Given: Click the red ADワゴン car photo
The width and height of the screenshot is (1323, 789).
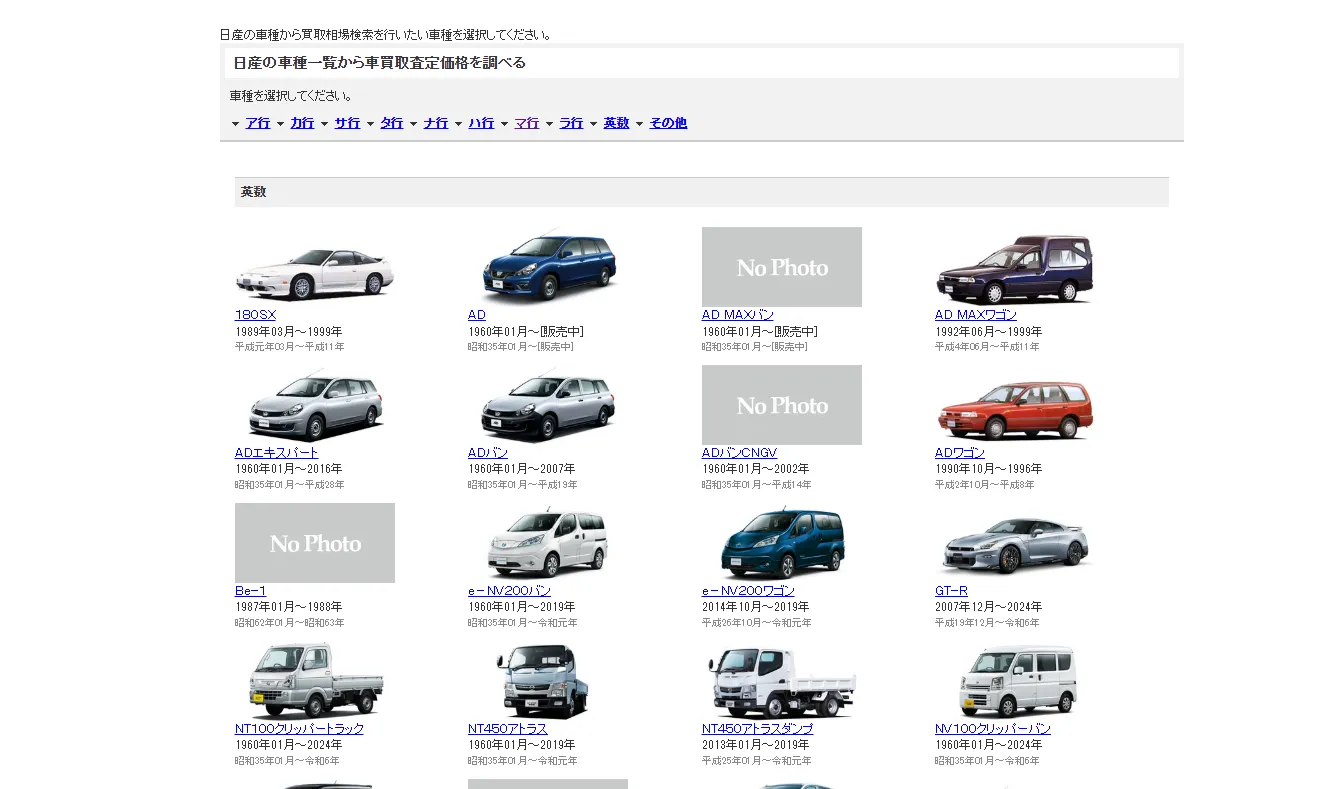Looking at the screenshot, I should pos(1015,406).
